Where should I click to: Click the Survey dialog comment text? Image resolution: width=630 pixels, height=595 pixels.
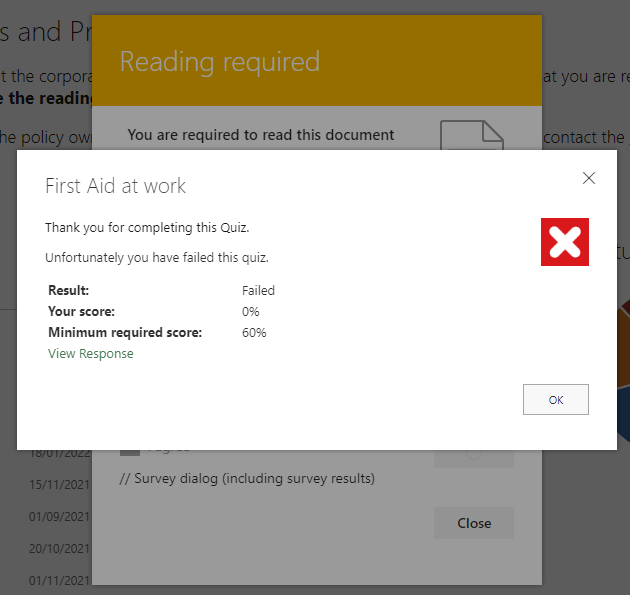[247, 479]
